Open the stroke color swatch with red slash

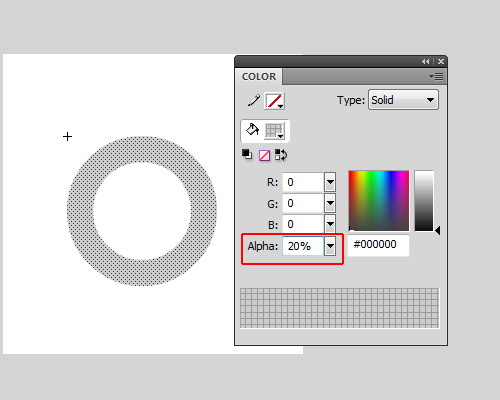pyautogui.click(x=274, y=101)
